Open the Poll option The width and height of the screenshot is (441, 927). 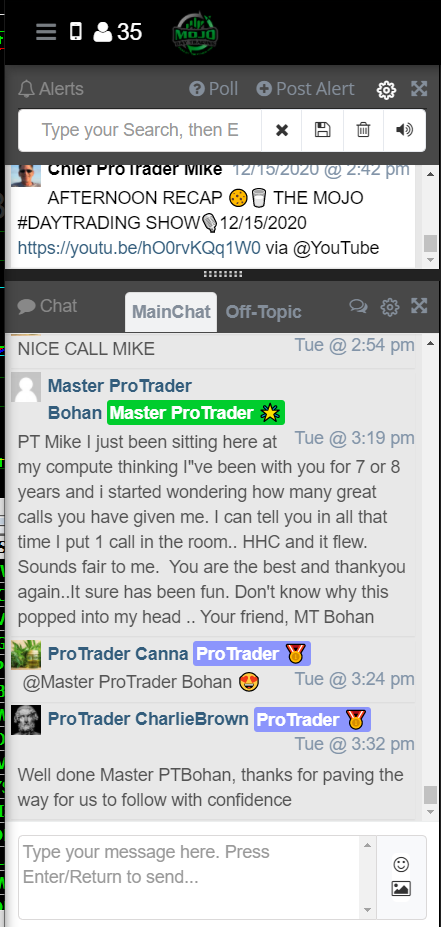(x=213, y=89)
